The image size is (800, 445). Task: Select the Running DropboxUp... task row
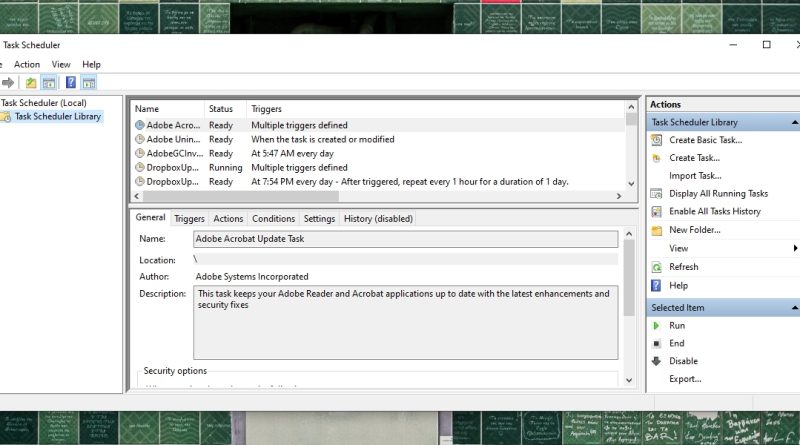click(x=379, y=167)
